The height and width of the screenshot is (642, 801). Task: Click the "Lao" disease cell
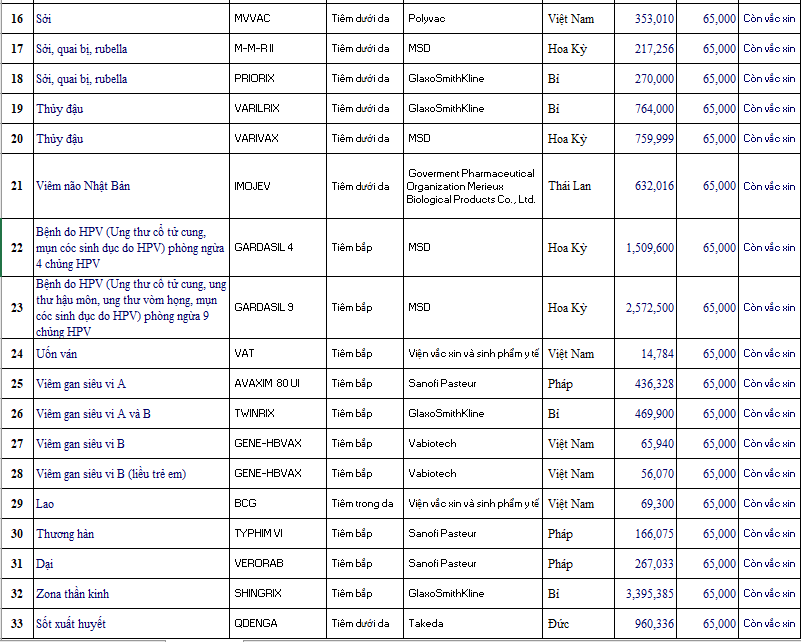tap(131, 504)
